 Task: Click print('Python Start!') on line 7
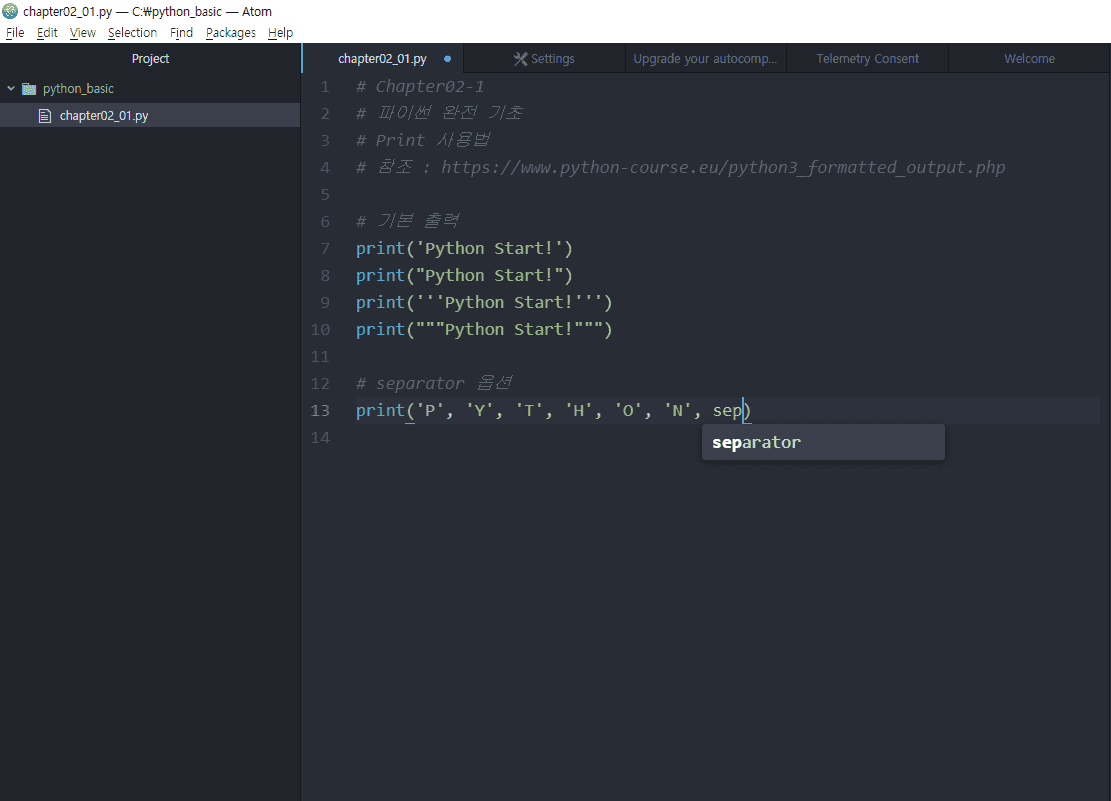click(464, 249)
